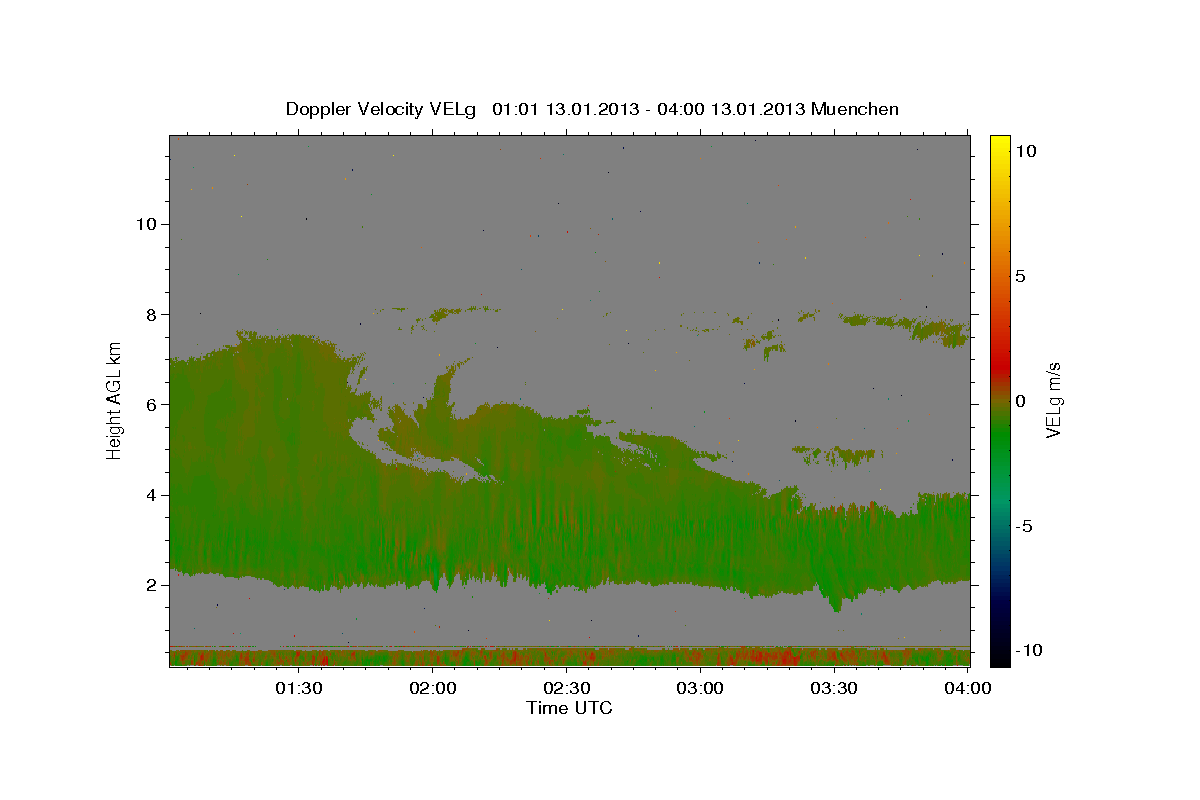
Task: Click the 'VELg m/s' colorbar label
Action: click(x=1054, y=400)
